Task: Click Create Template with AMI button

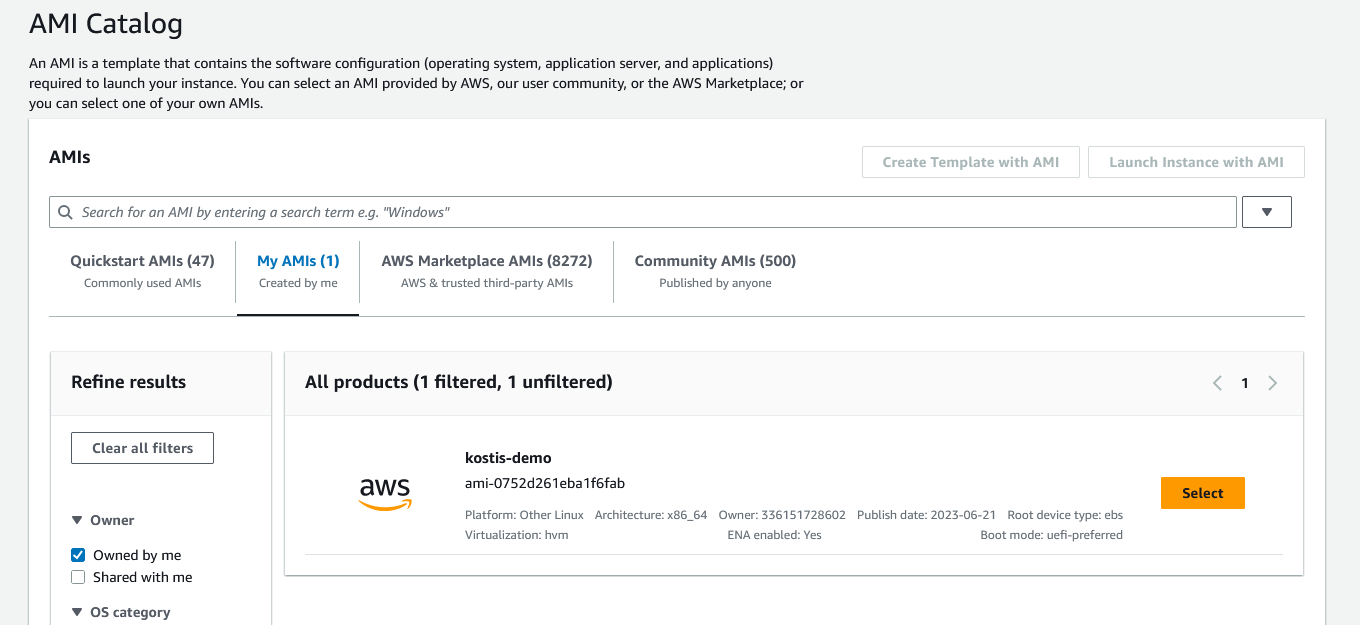Action: tap(971, 162)
